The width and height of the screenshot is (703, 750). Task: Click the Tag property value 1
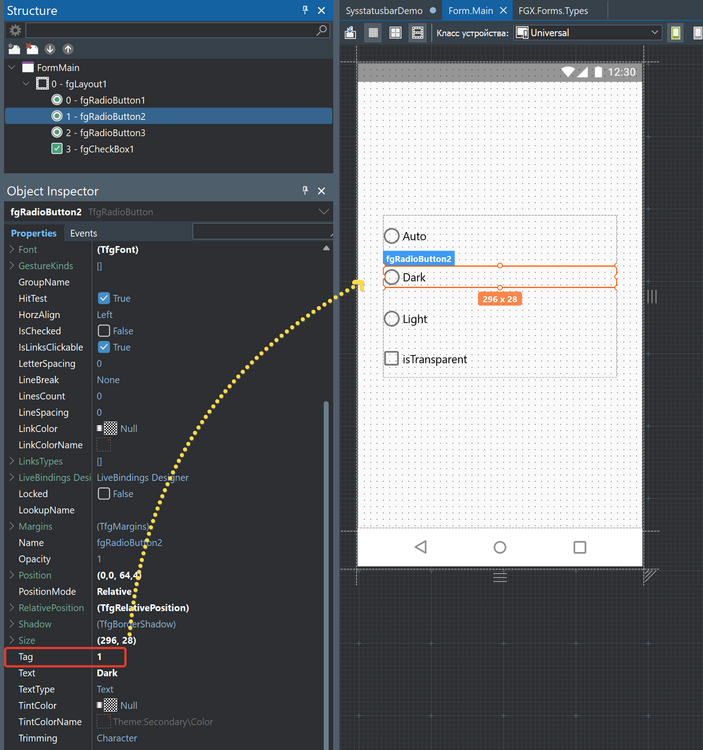pos(99,657)
